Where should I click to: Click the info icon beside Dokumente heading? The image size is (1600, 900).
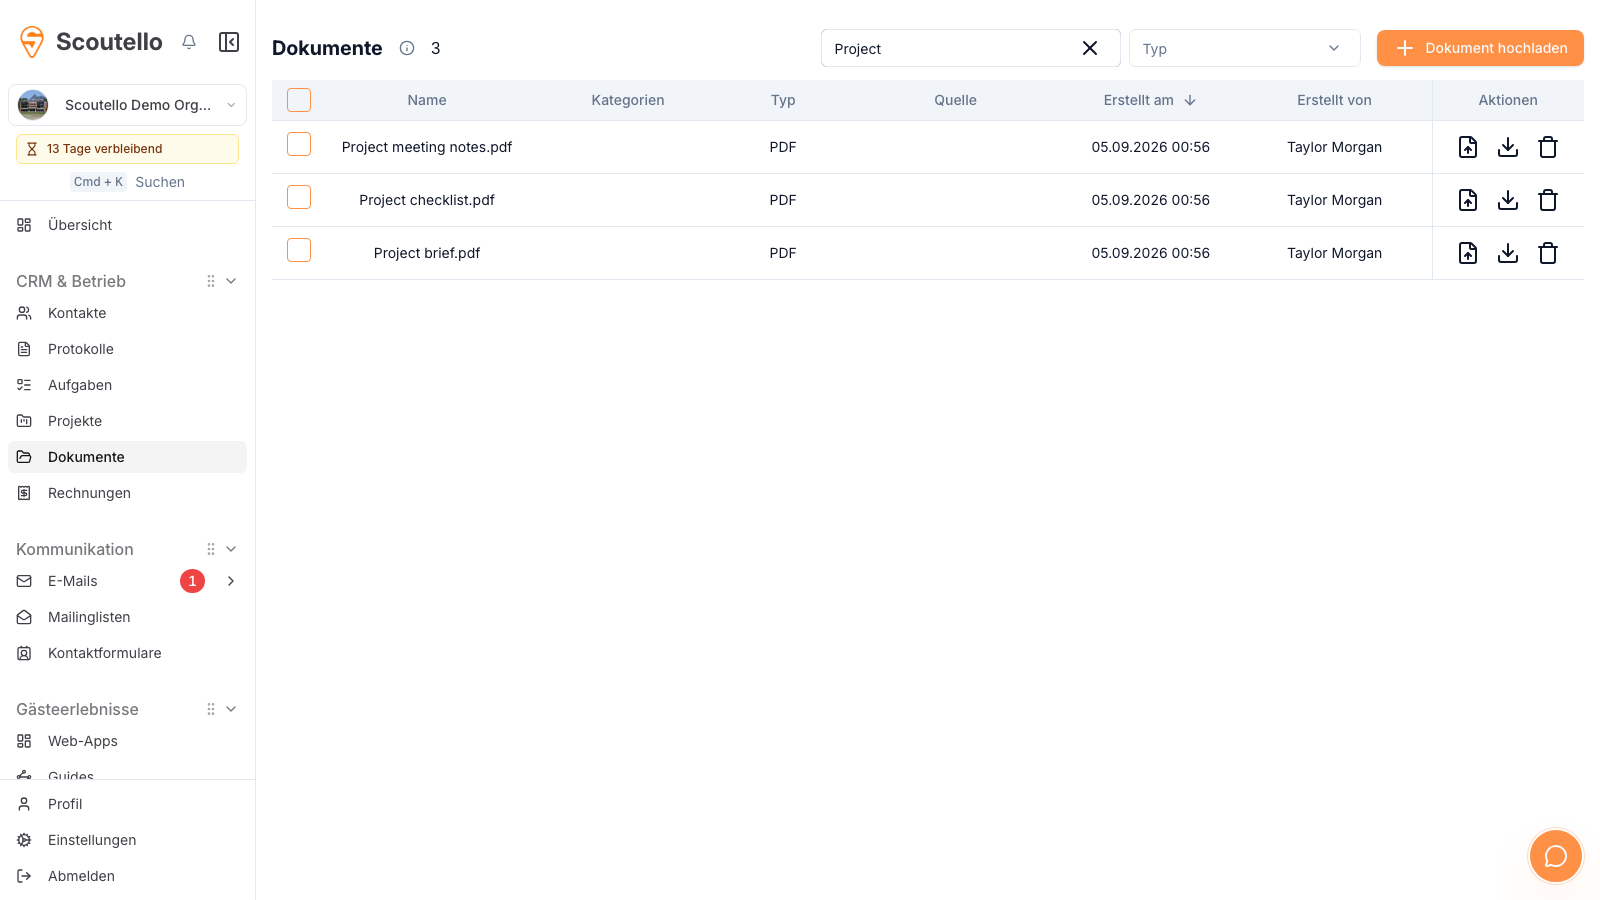tap(407, 48)
